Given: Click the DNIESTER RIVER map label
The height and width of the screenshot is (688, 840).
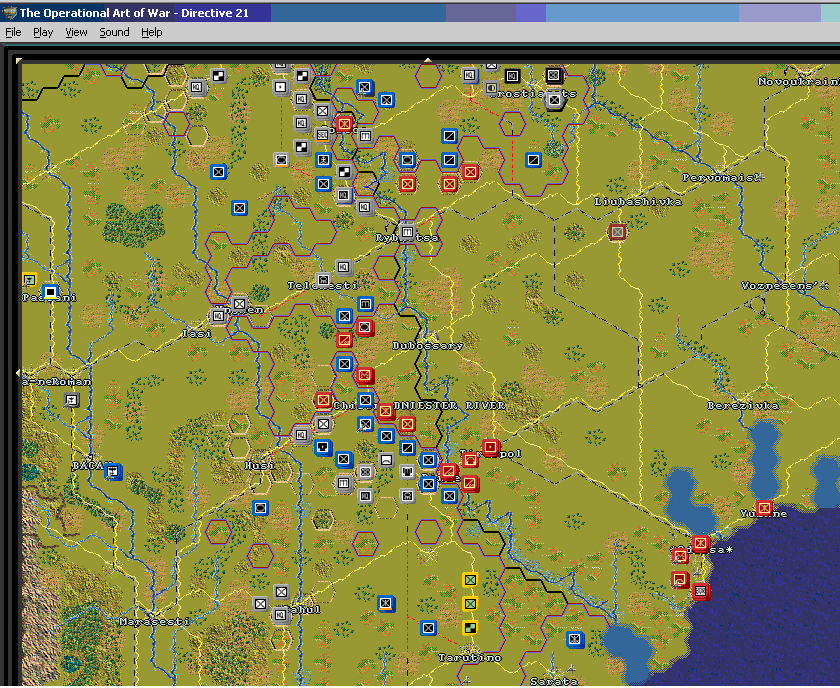Looking at the screenshot, I should (x=449, y=406).
